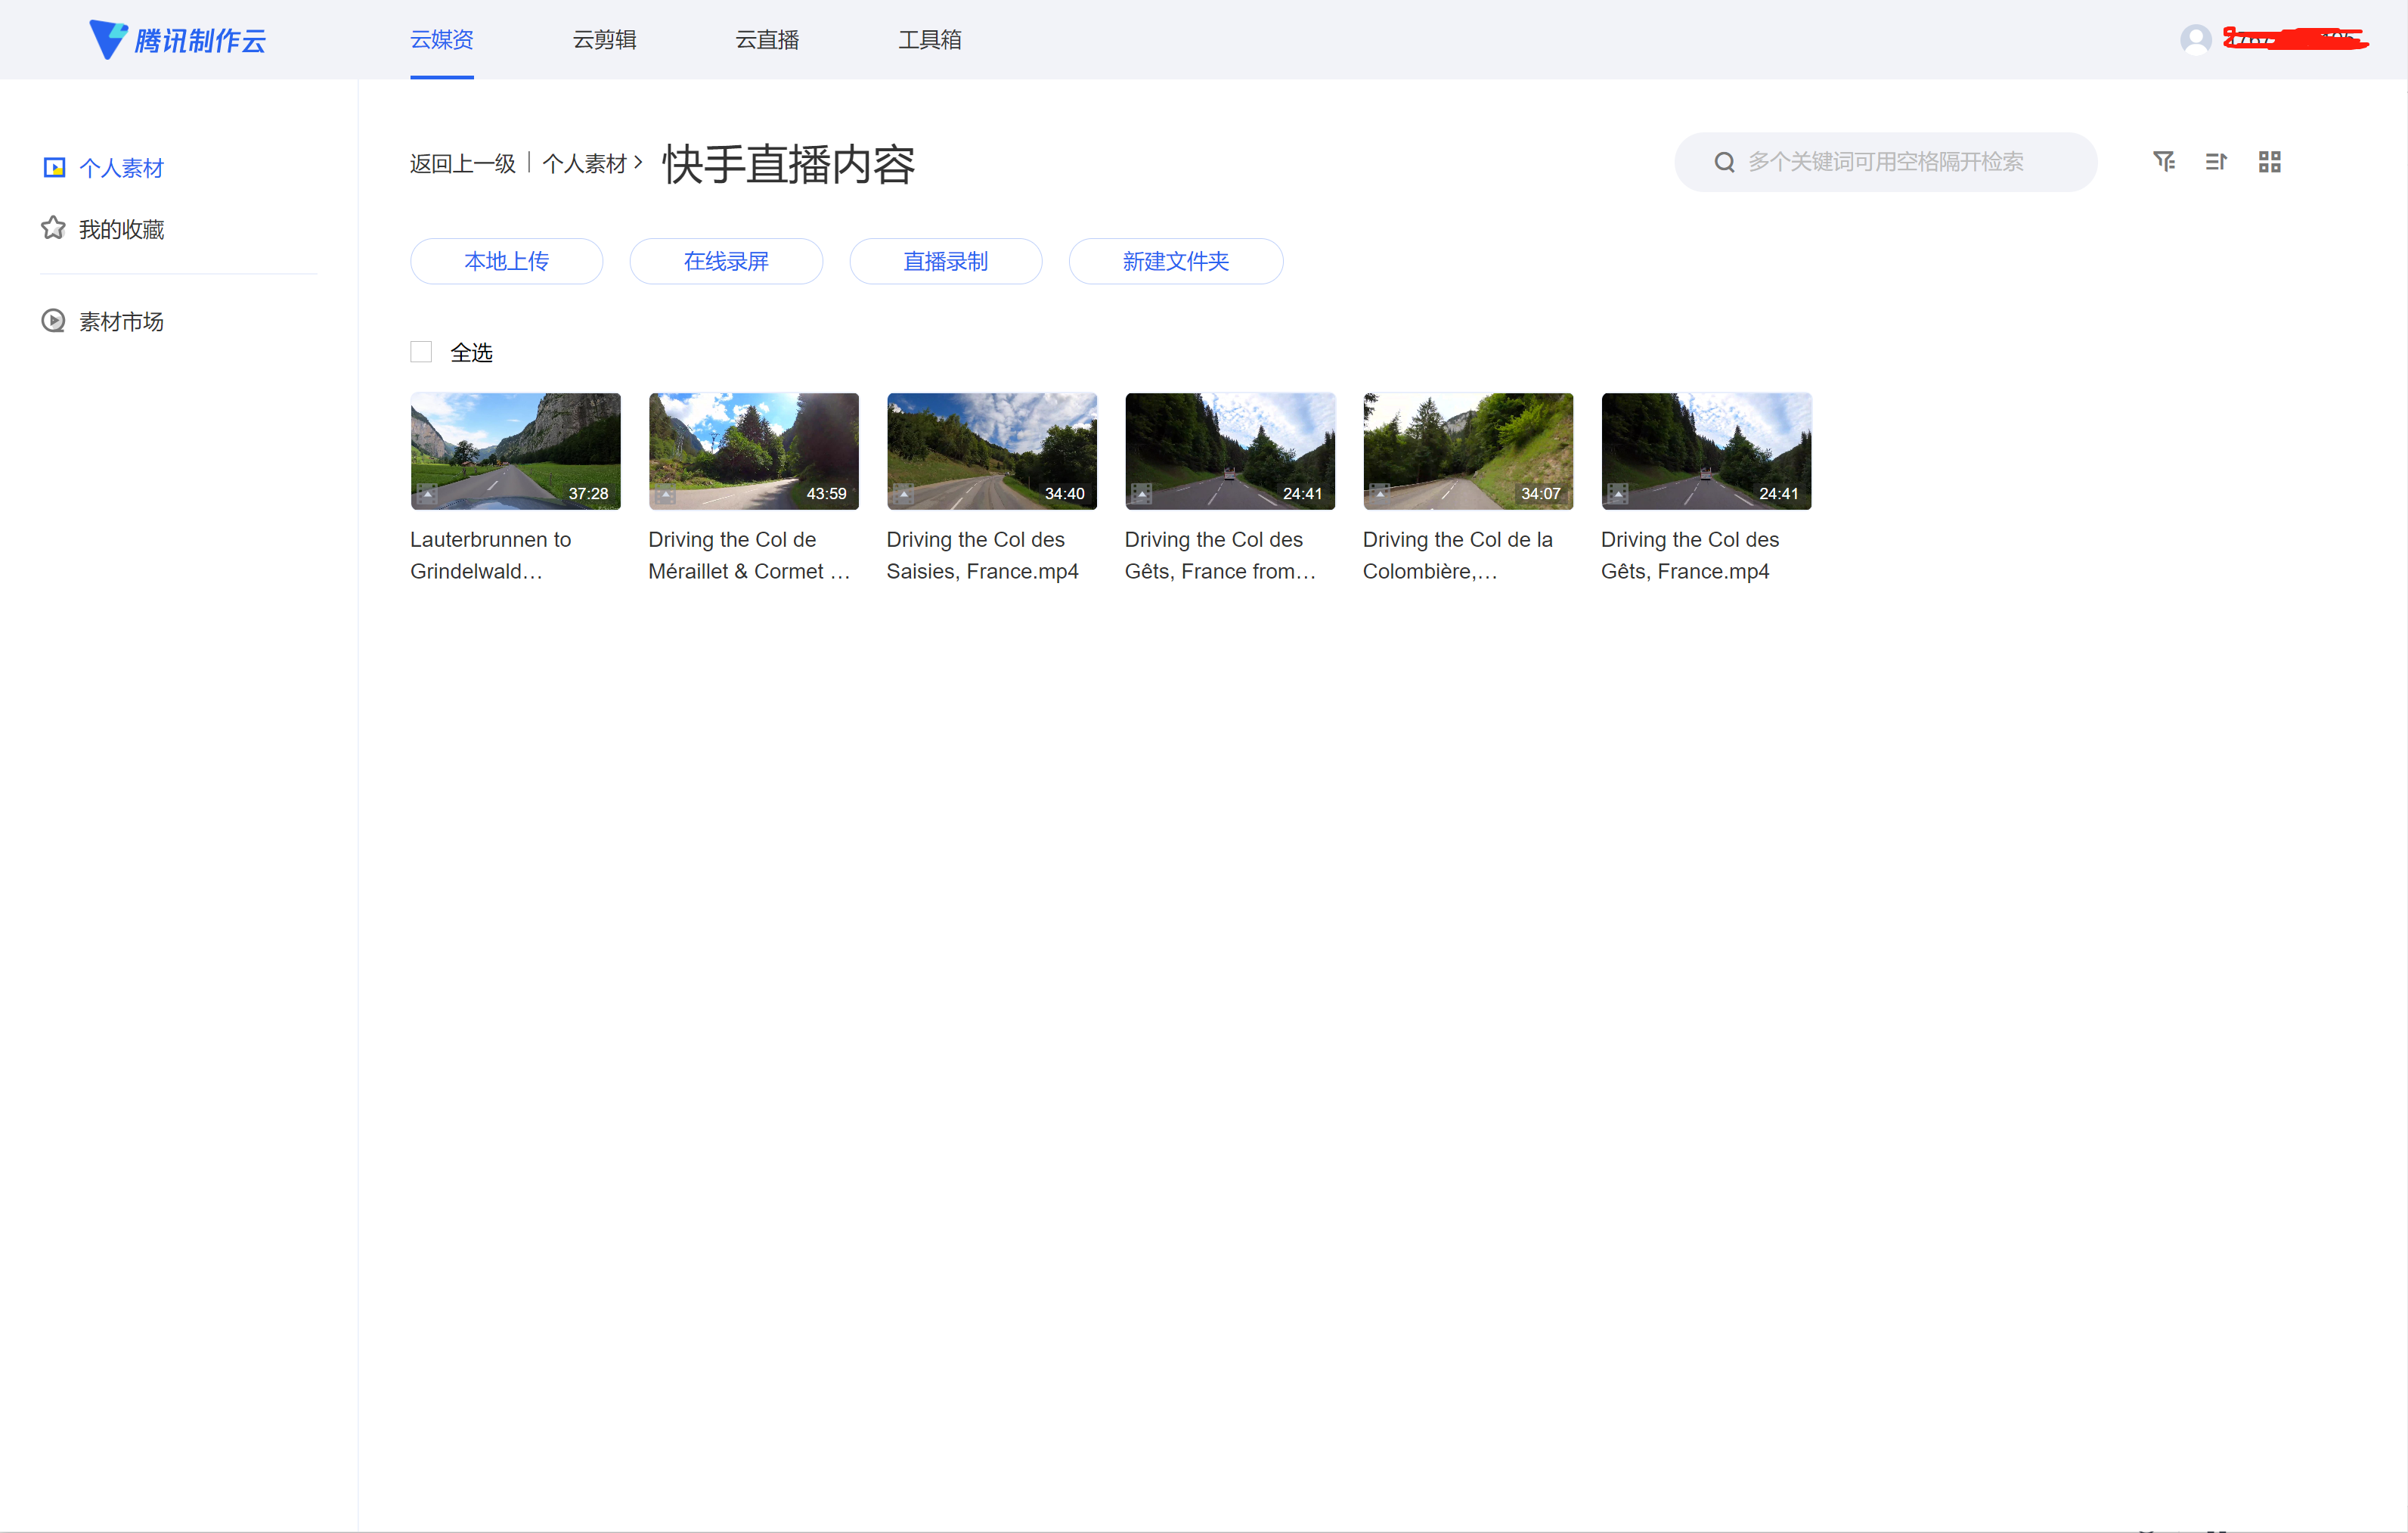Screen dimensions: 2408x1533
Task: Click 在线录屏 button
Action: tap(726, 261)
